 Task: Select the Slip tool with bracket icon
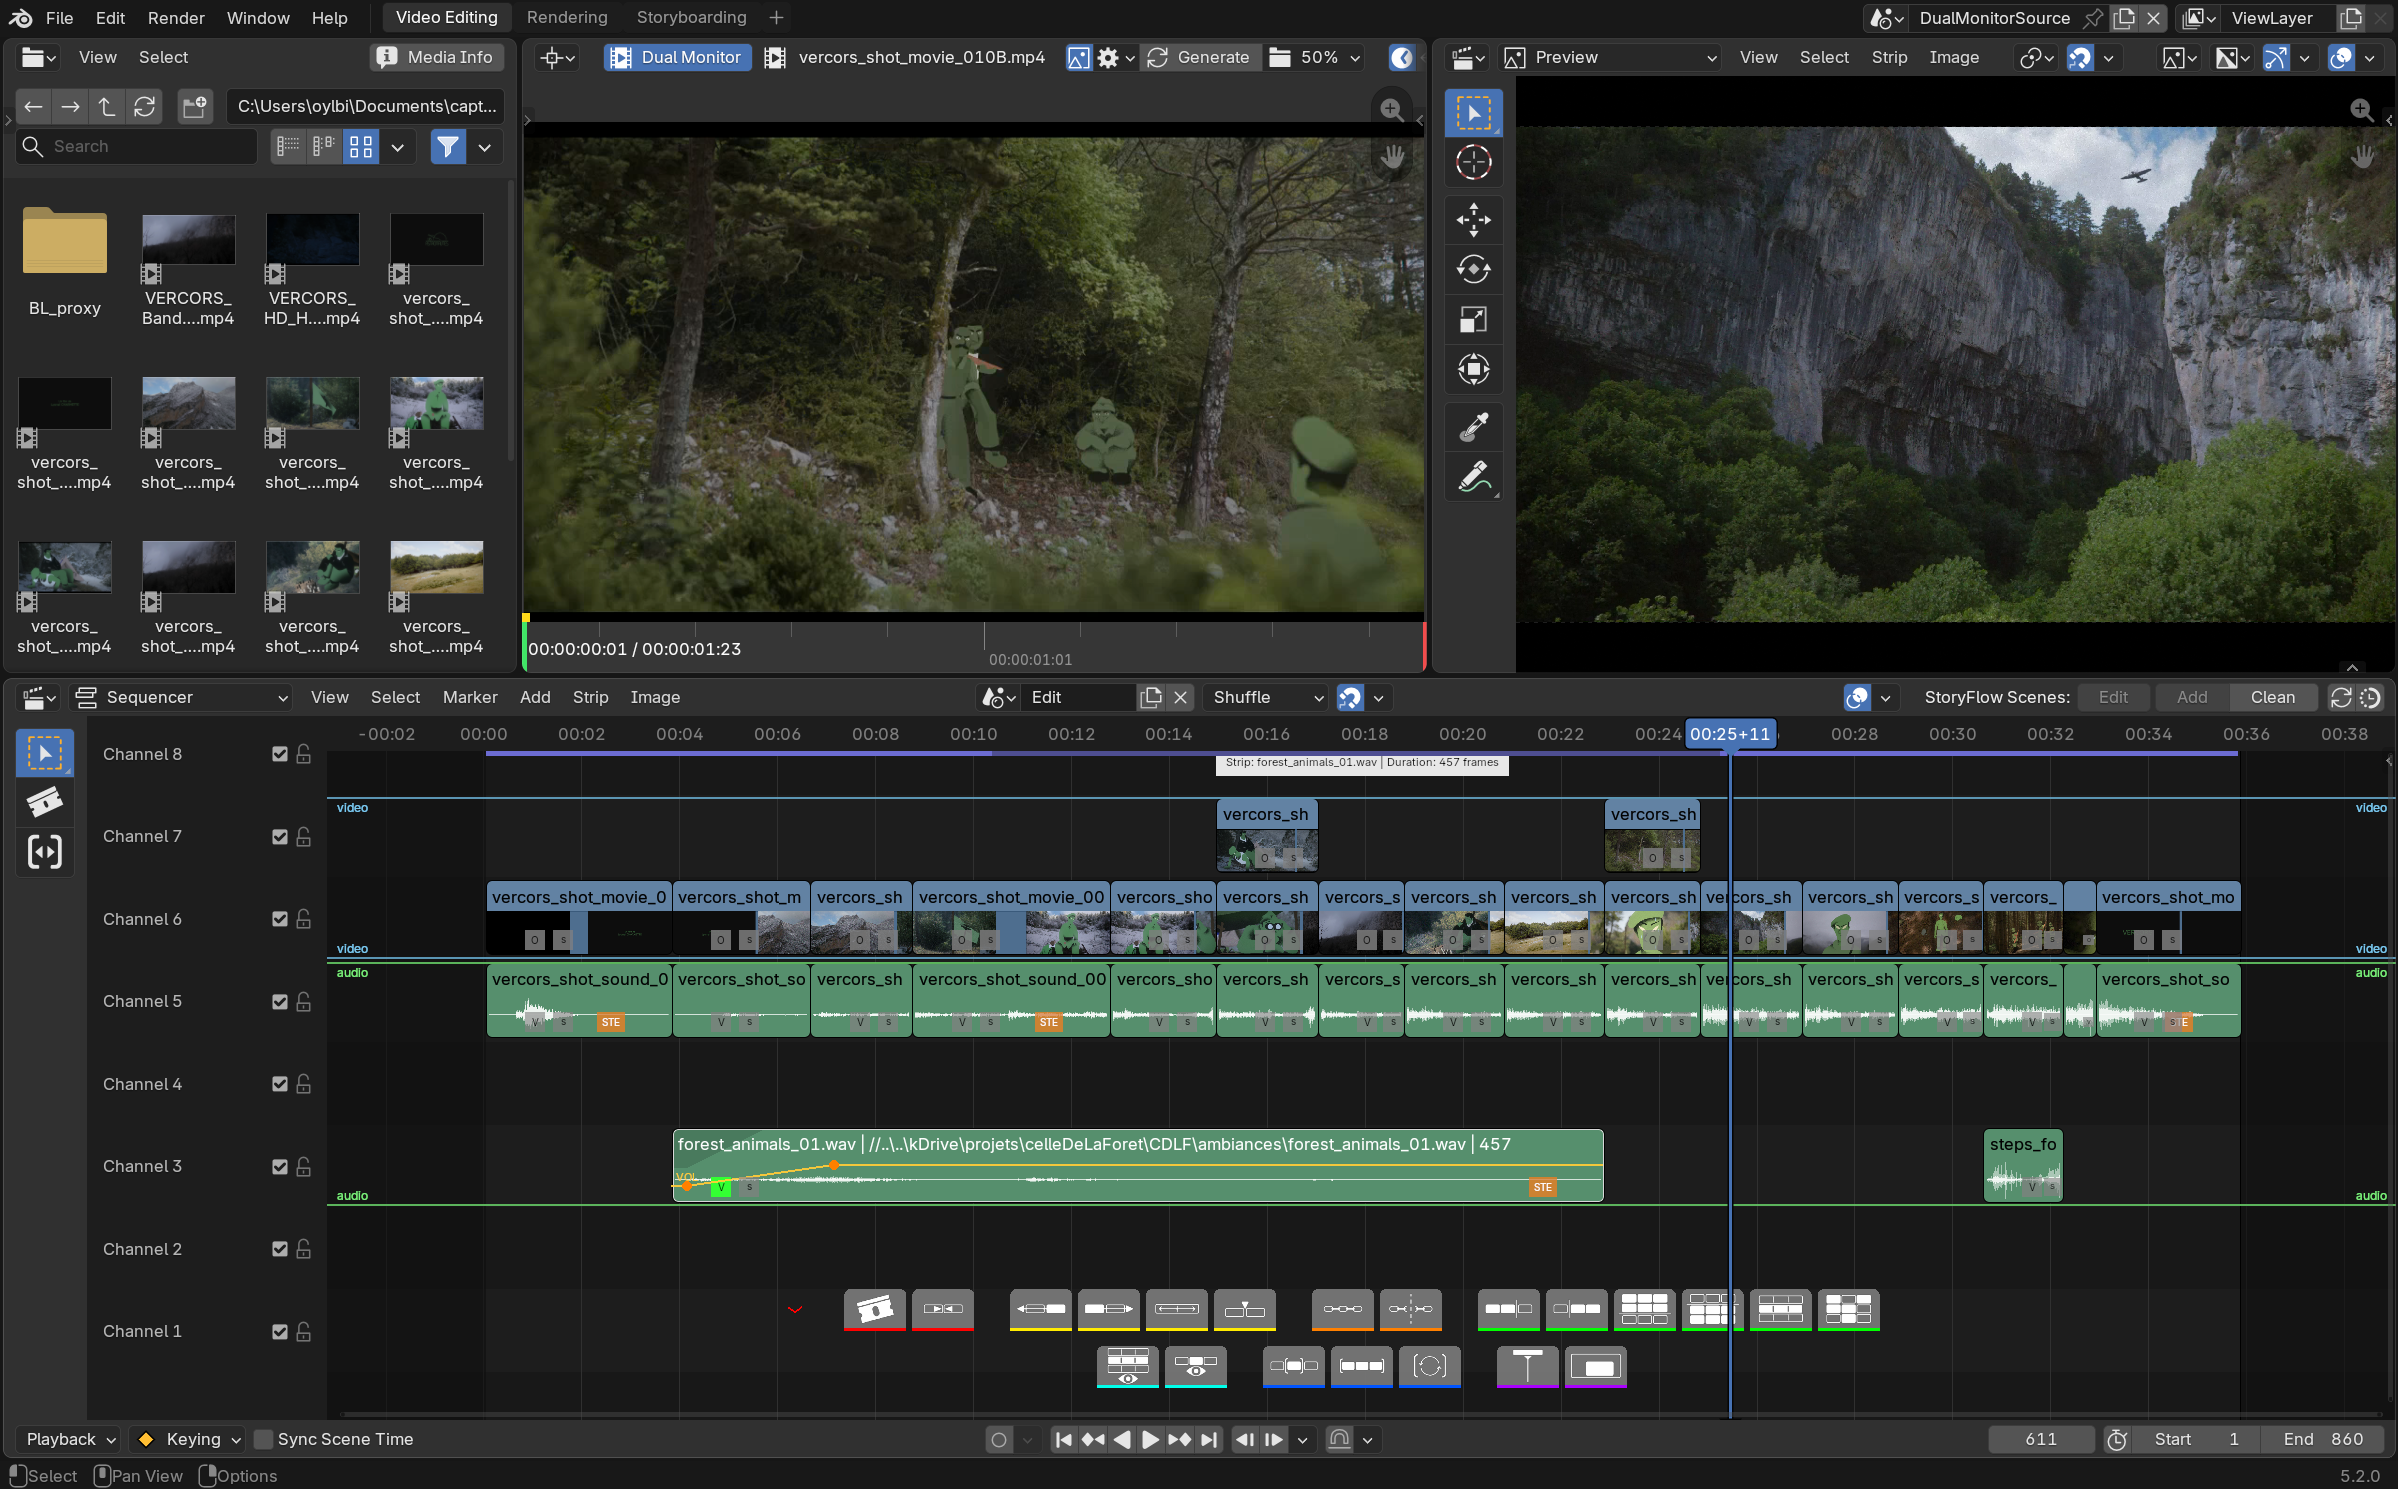44,851
